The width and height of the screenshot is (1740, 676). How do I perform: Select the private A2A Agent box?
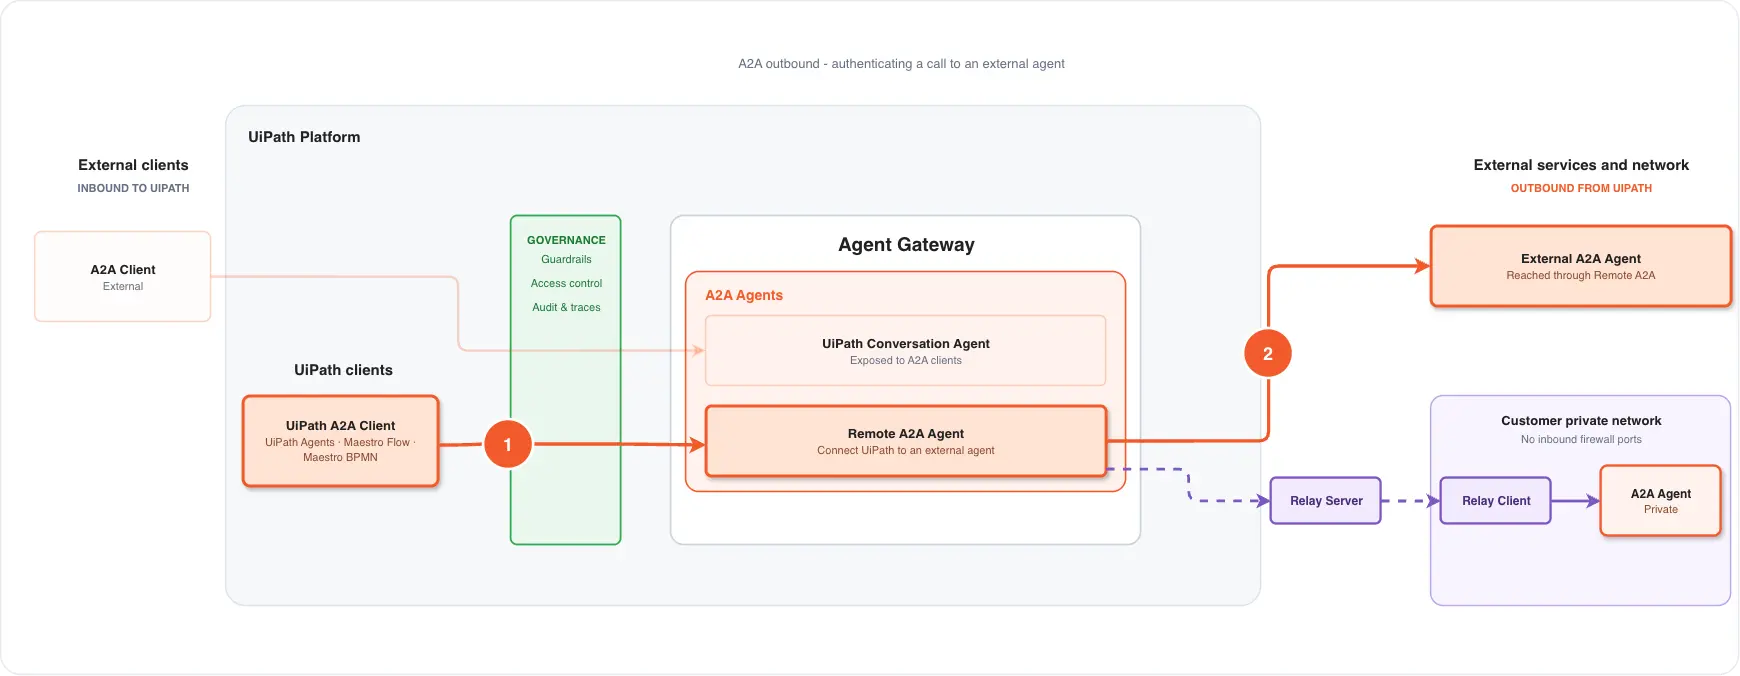pos(1661,501)
